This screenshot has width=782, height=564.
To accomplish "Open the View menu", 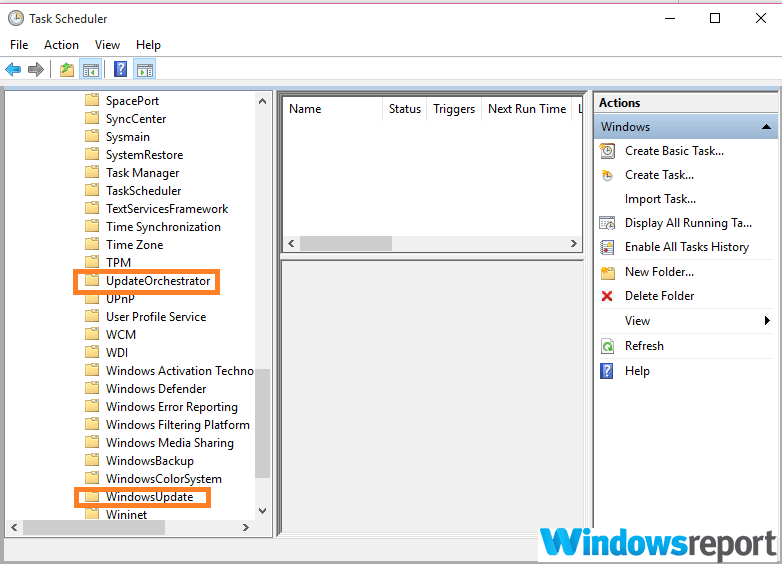I will tap(107, 45).
